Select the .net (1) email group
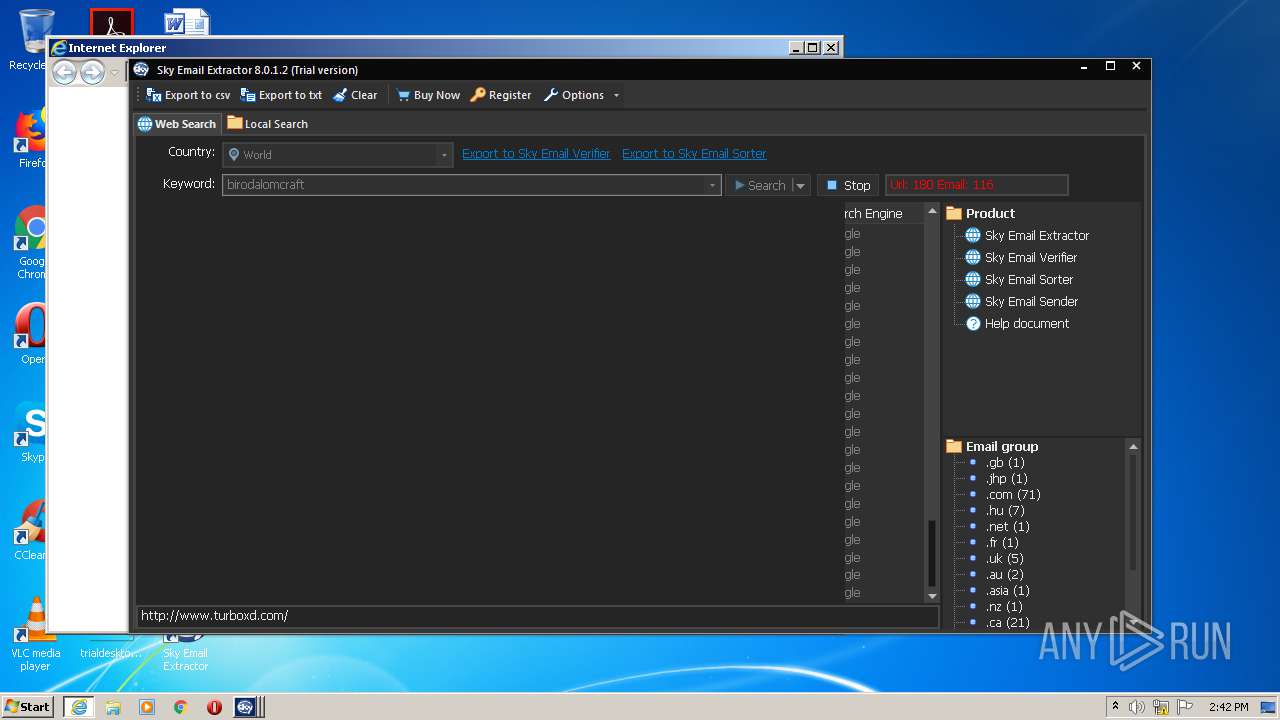 point(1007,527)
